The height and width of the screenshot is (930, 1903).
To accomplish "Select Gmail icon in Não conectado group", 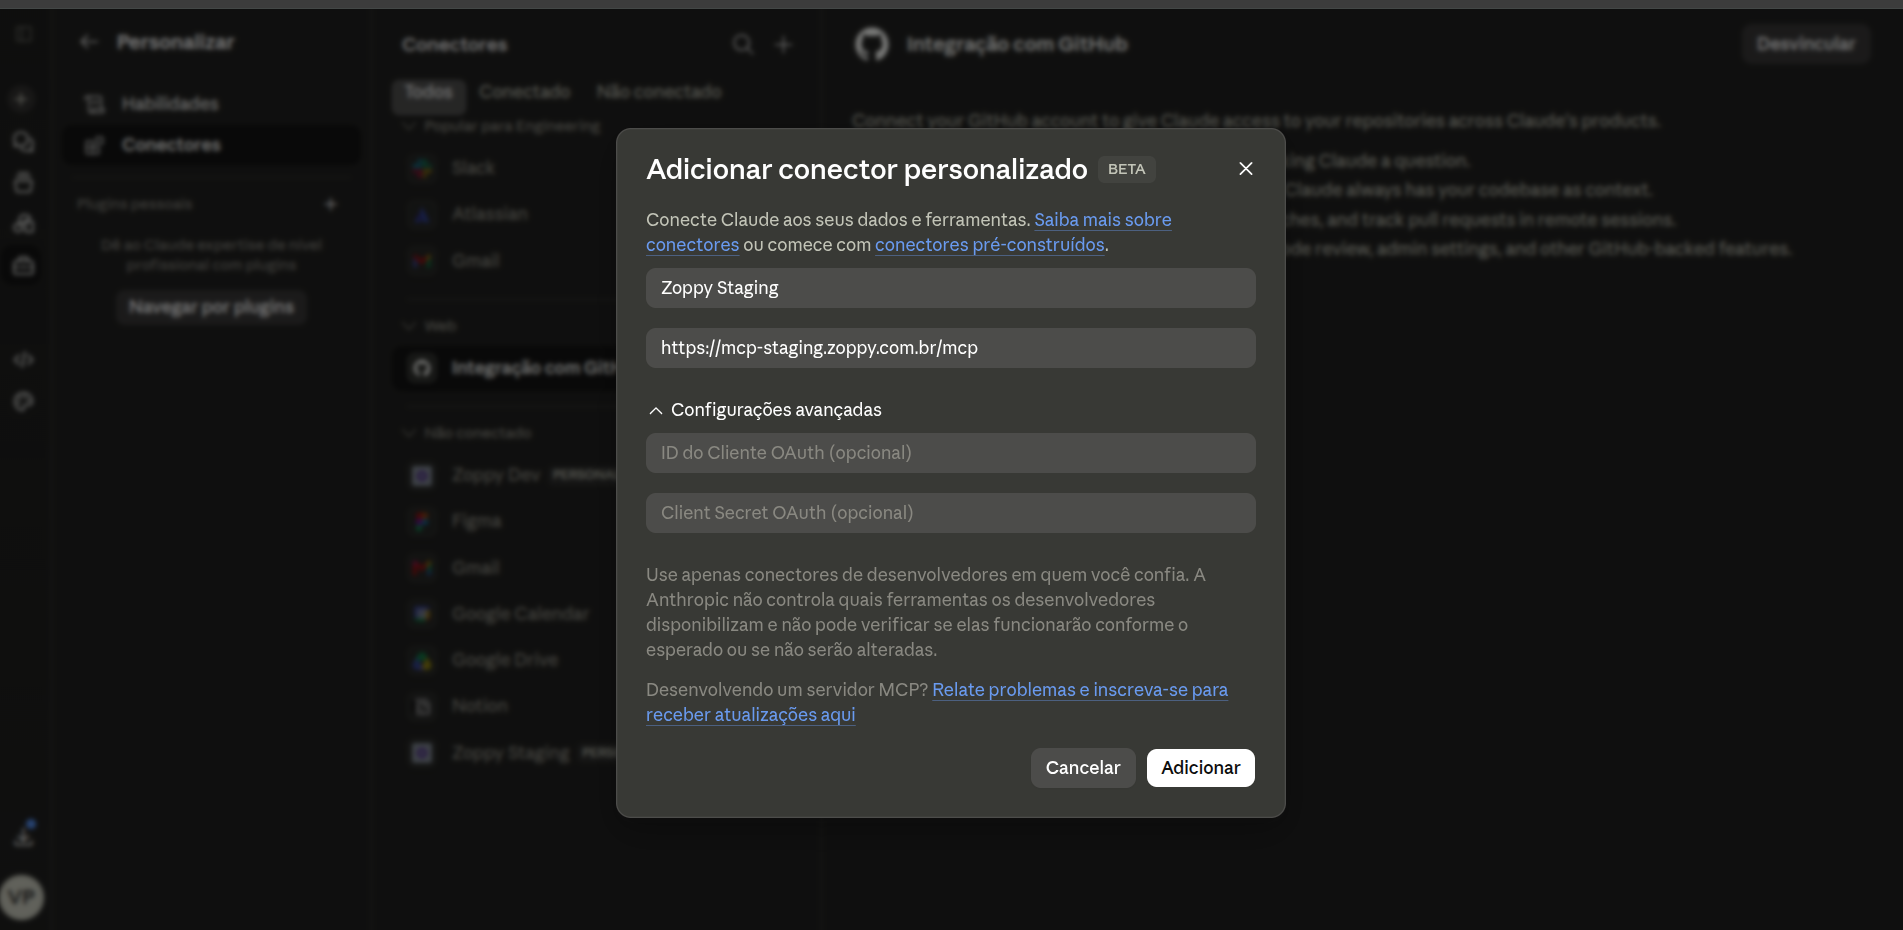I will coord(423,568).
